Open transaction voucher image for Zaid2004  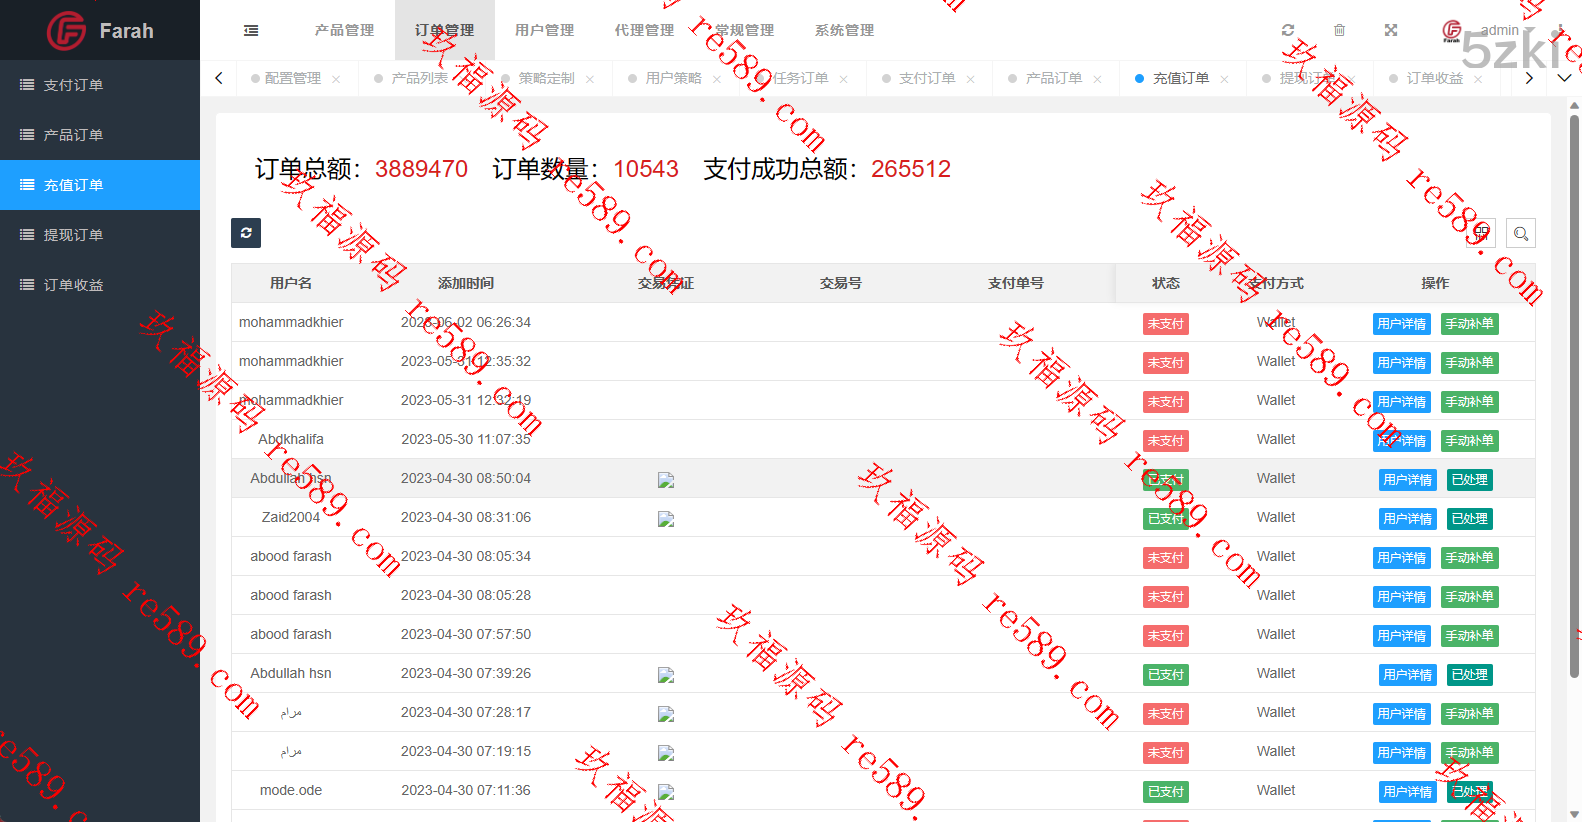click(x=666, y=519)
